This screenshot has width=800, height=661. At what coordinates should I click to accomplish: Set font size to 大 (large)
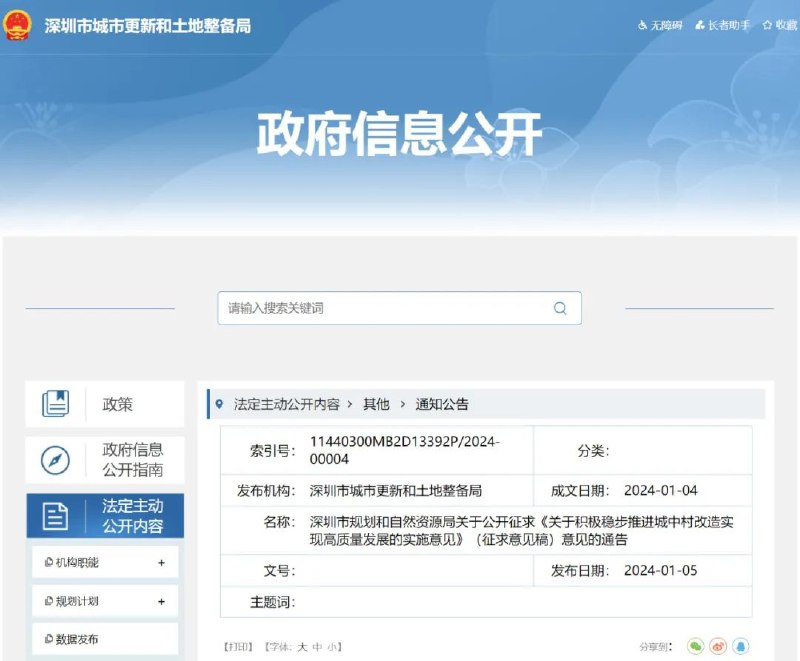[303, 645]
